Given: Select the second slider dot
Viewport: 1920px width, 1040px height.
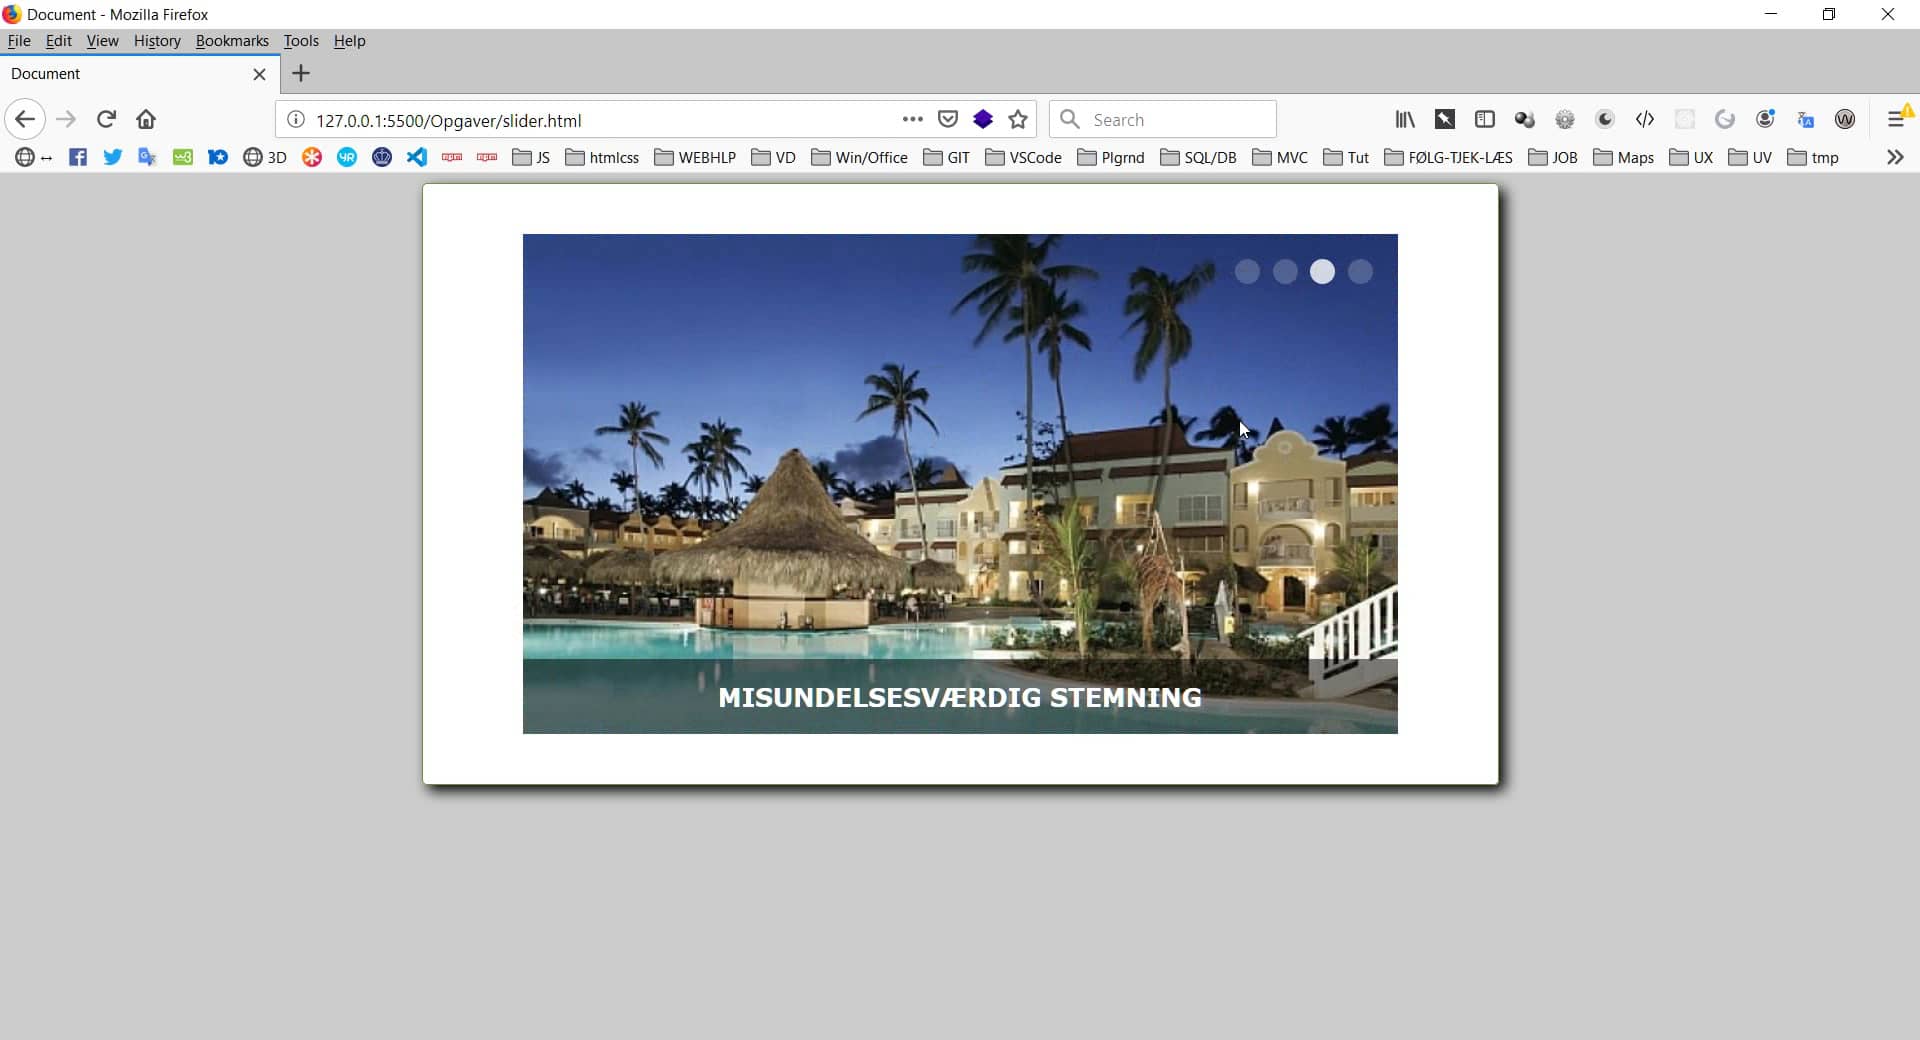Looking at the screenshot, I should click(1285, 272).
